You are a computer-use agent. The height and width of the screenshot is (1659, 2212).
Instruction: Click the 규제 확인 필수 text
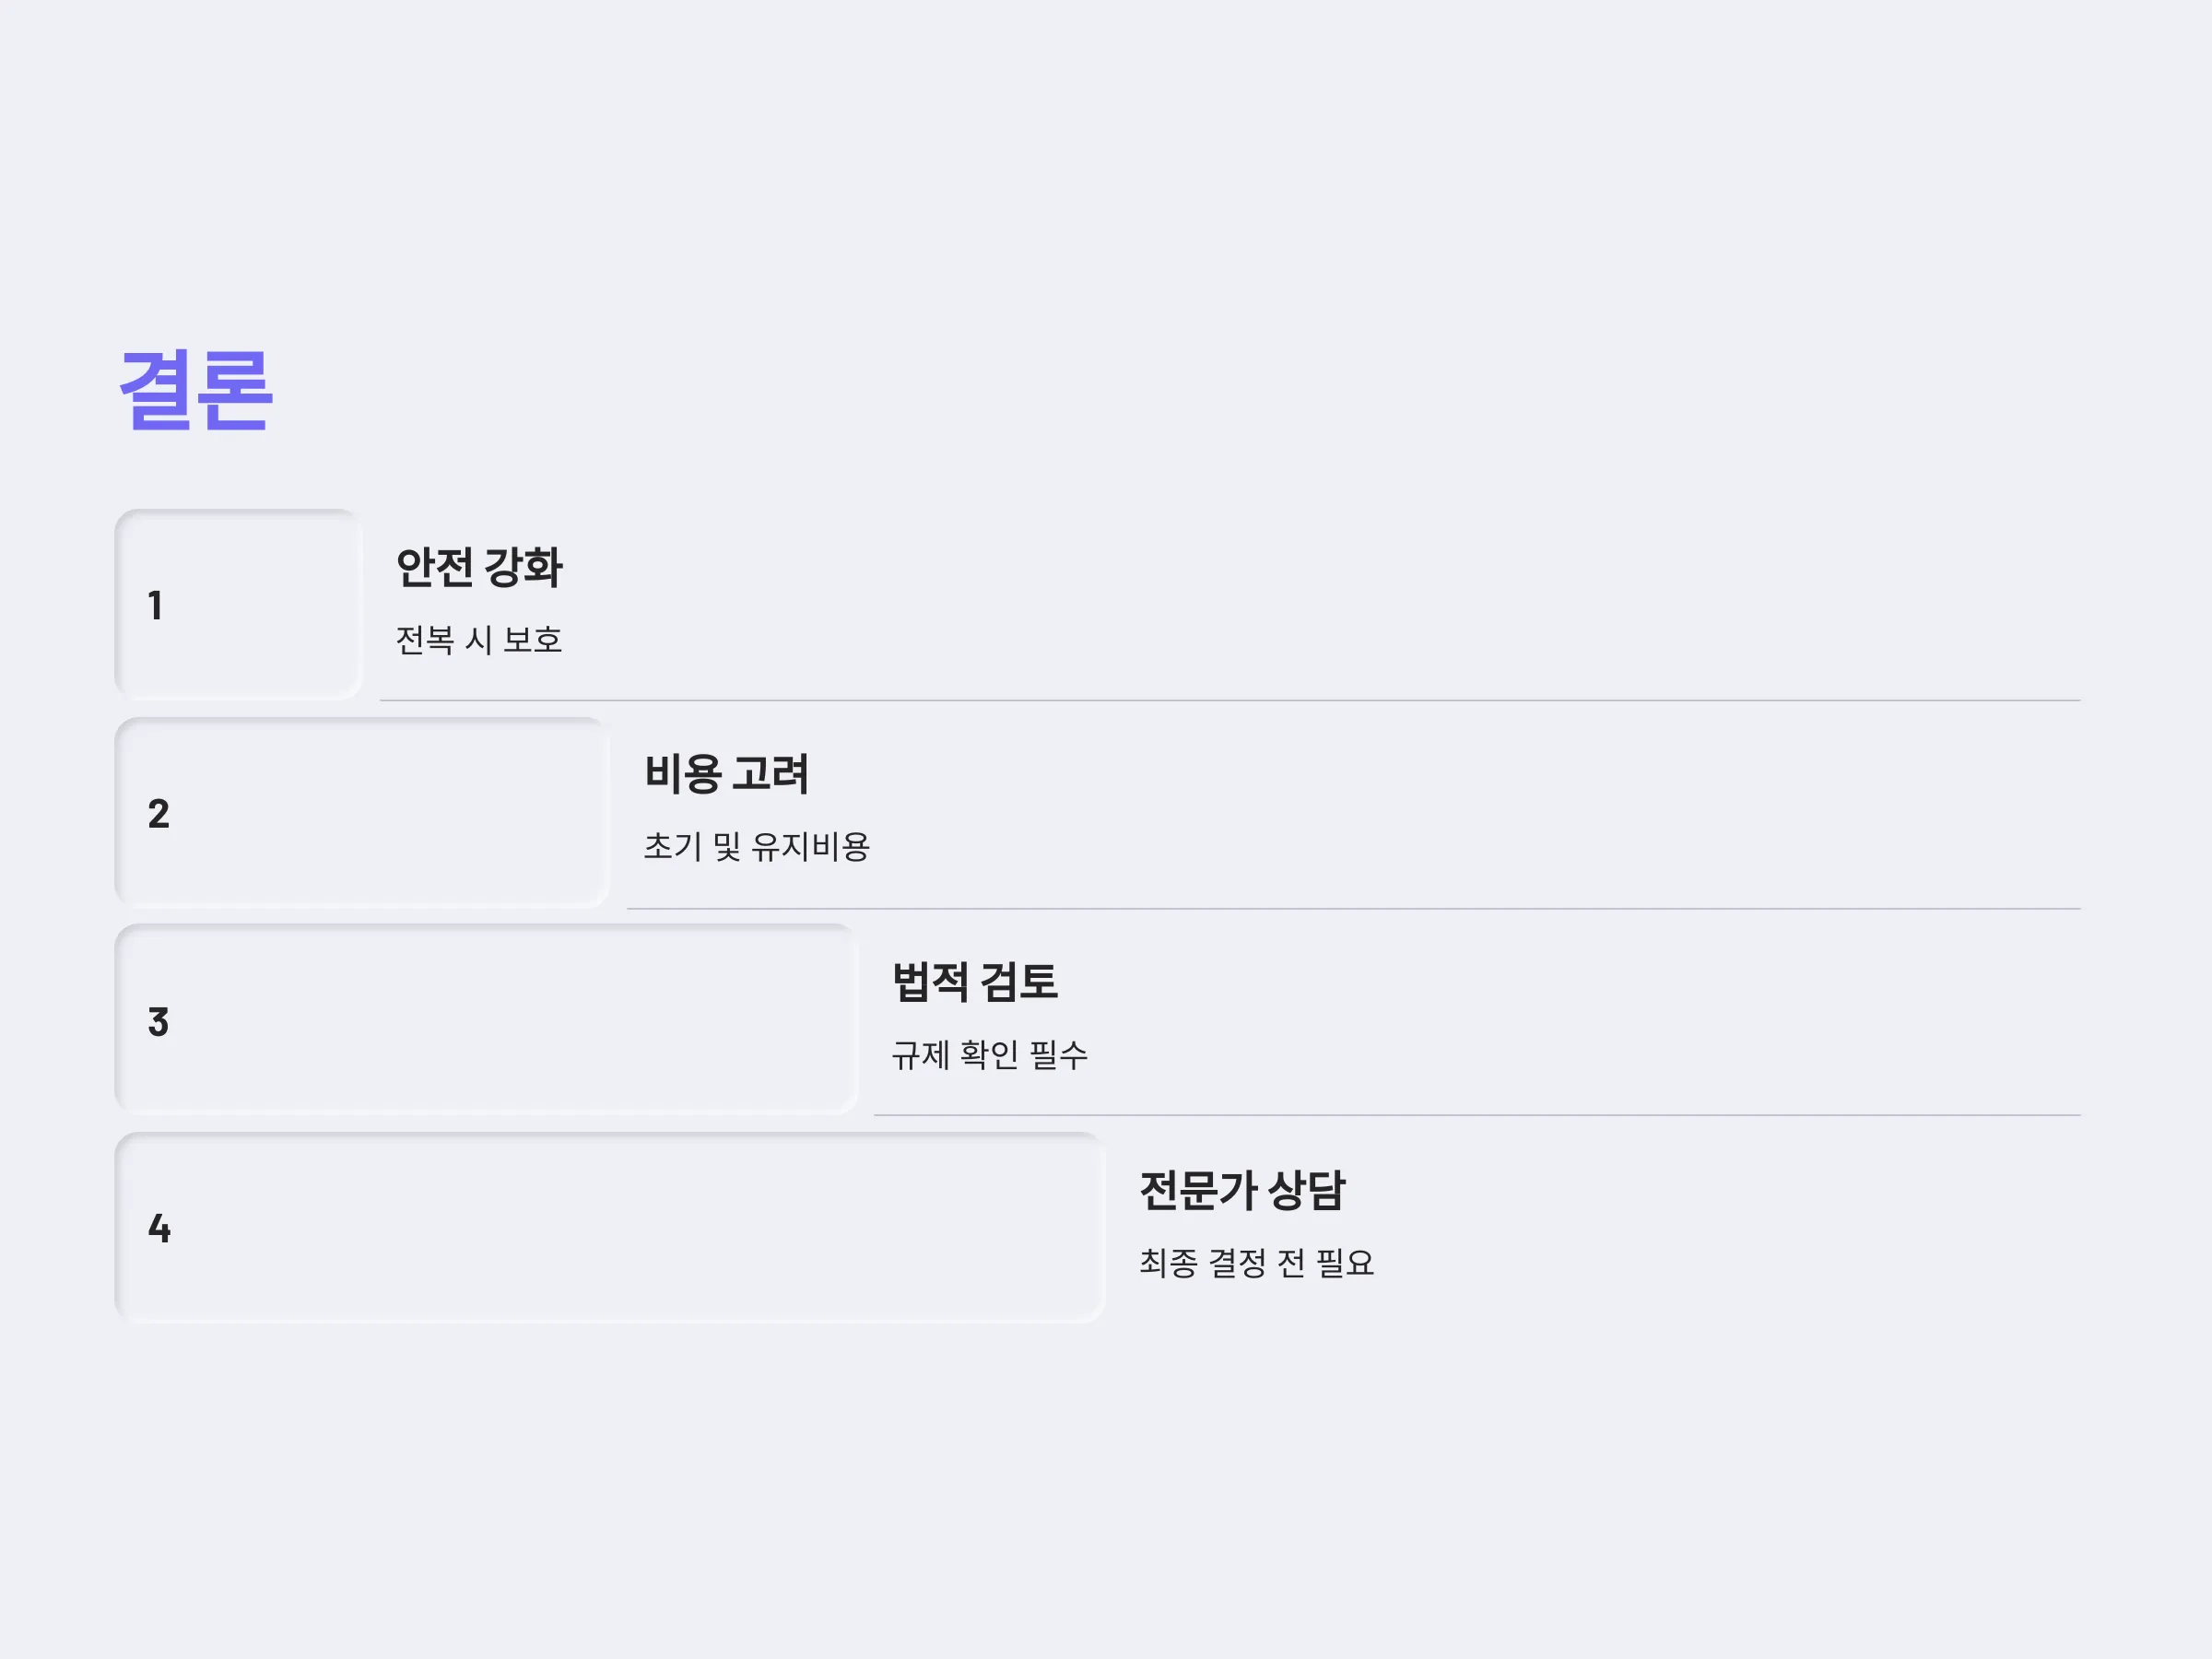[989, 1055]
